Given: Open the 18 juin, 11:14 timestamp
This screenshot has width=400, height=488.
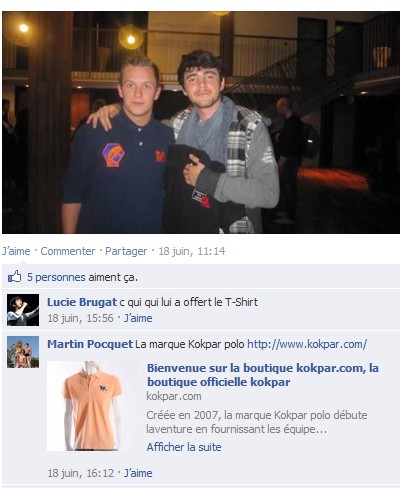Looking at the screenshot, I should pyautogui.click(x=192, y=251).
